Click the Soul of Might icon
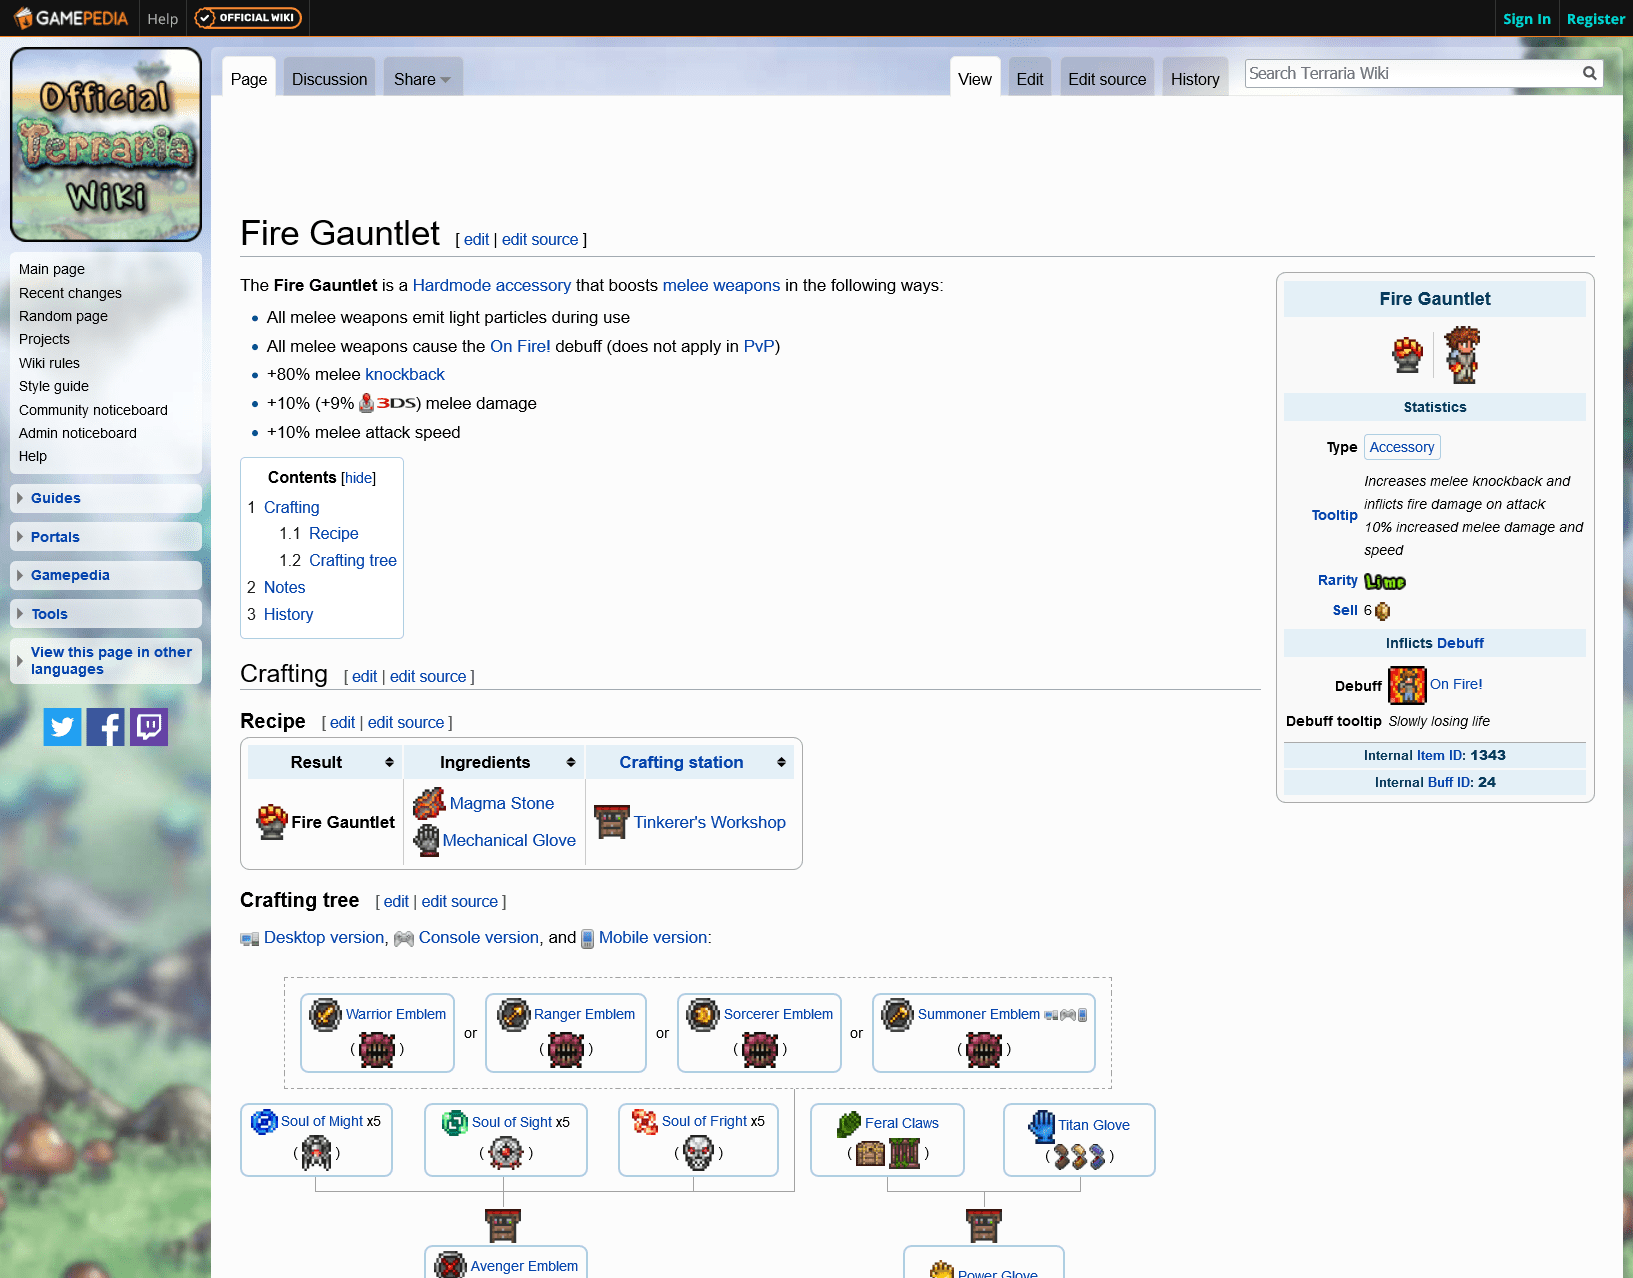1633x1278 pixels. [x=263, y=1121]
